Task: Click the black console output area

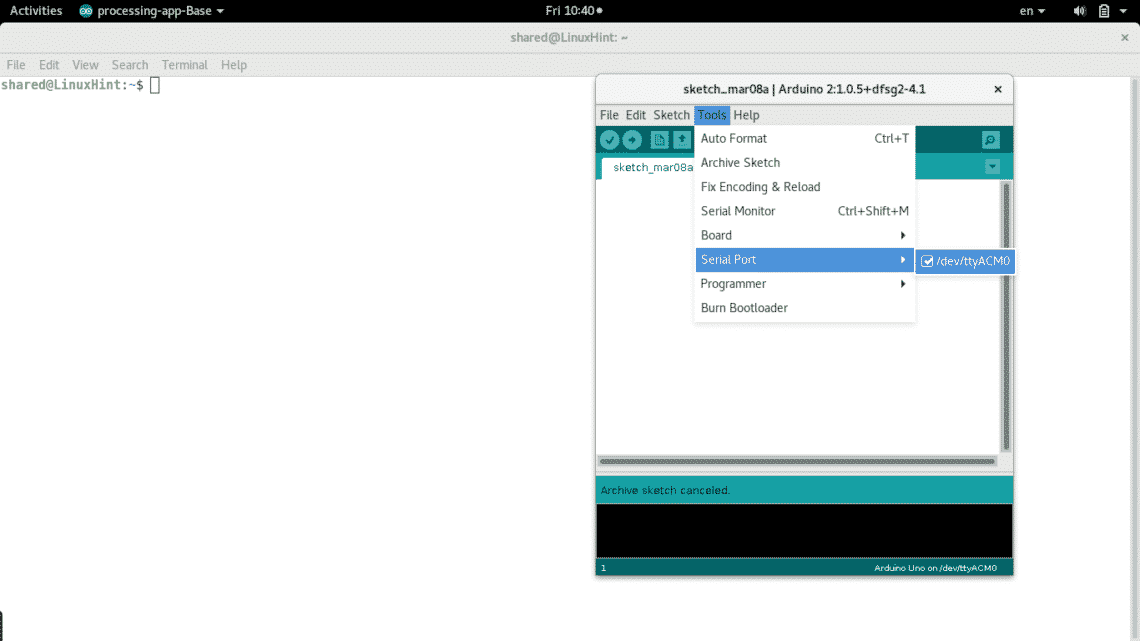Action: pyautogui.click(x=804, y=531)
